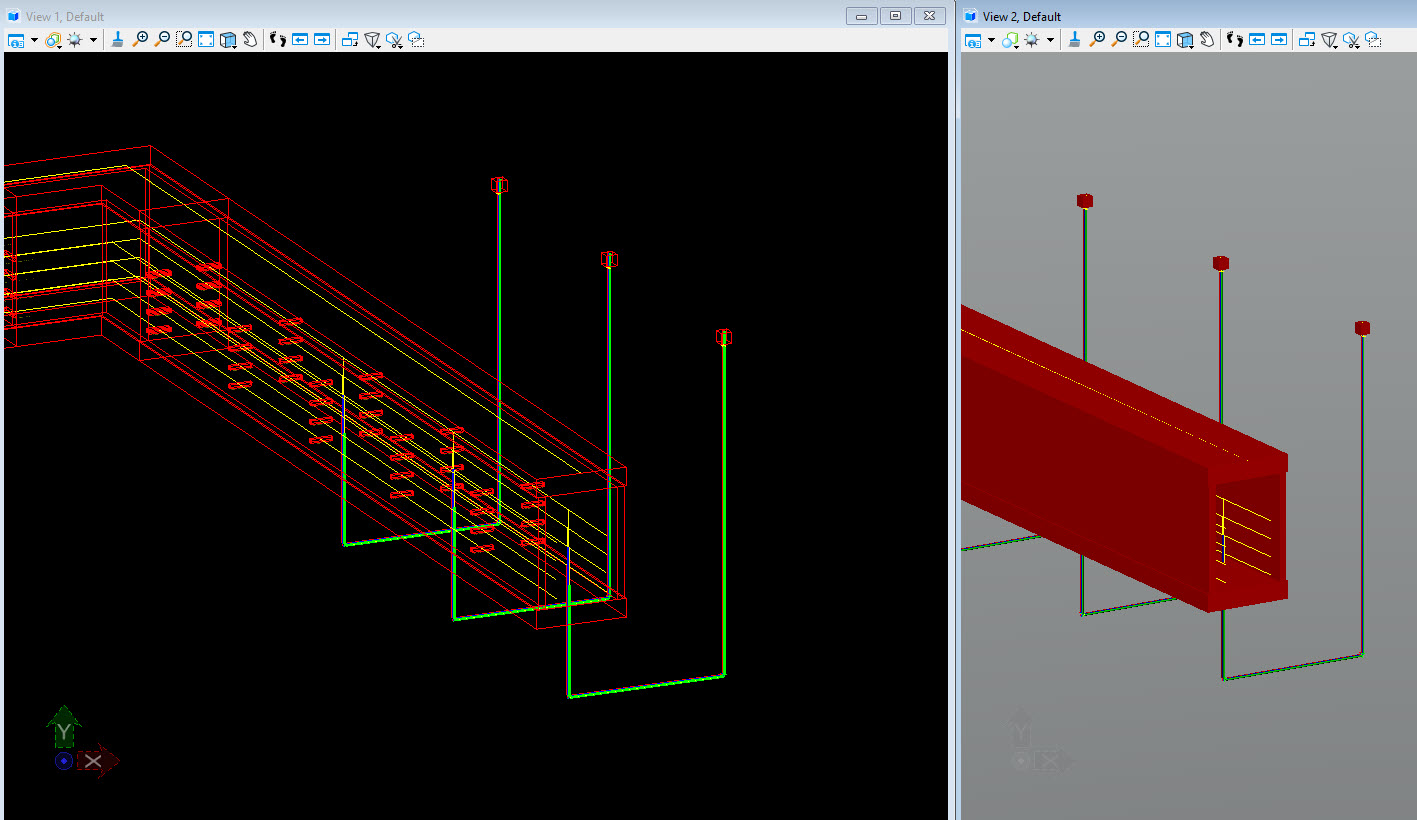The image size is (1417, 820).
Task: Select the Clip Volume scissors tool in View 1
Action: (394, 40)
